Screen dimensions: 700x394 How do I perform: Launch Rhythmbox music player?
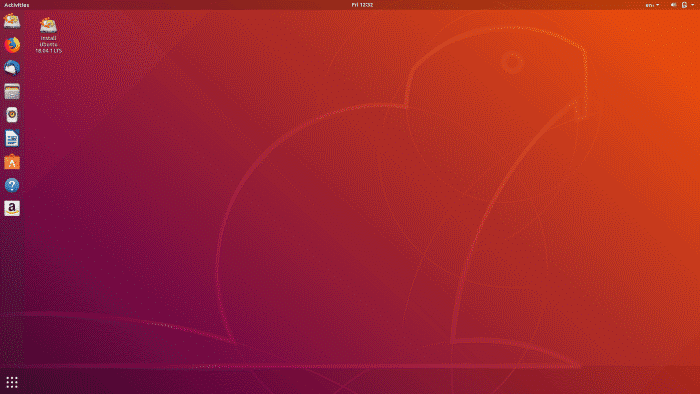coord(12,115)
